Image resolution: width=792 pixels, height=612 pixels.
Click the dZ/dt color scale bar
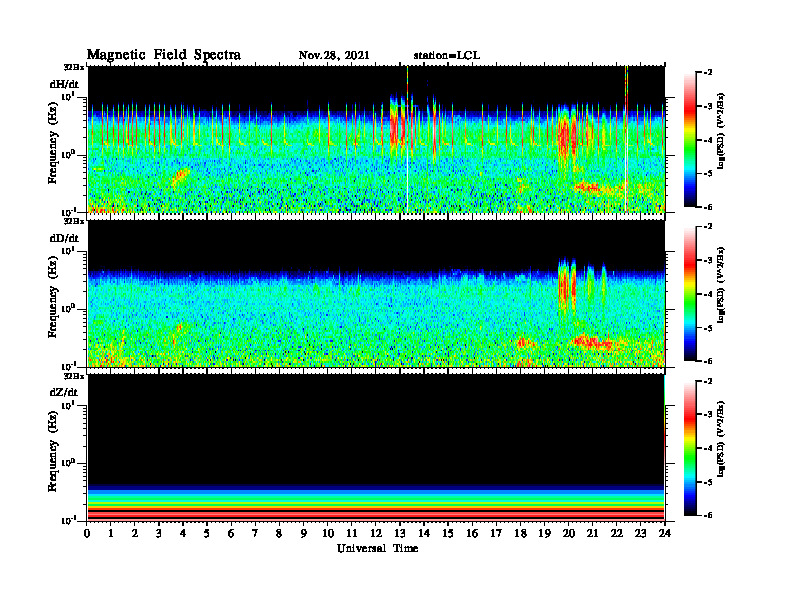(x=690, y=448)
